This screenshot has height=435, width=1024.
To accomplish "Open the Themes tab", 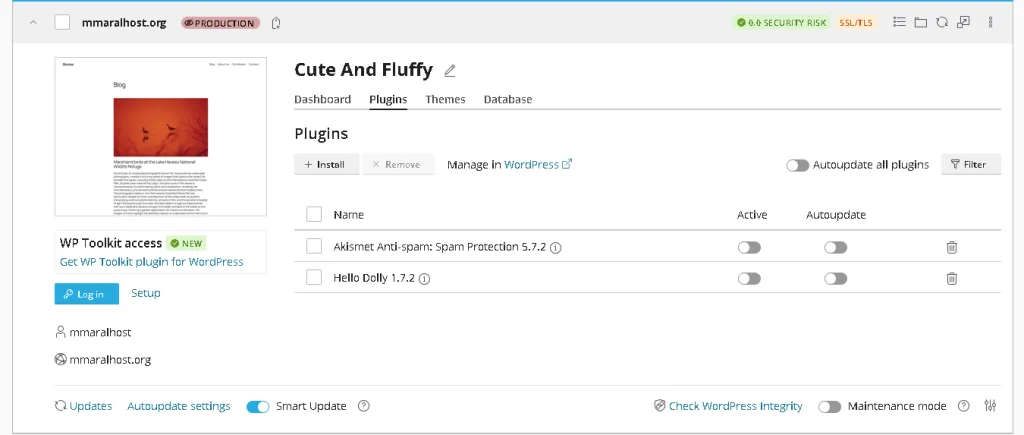I will [445, 99].
